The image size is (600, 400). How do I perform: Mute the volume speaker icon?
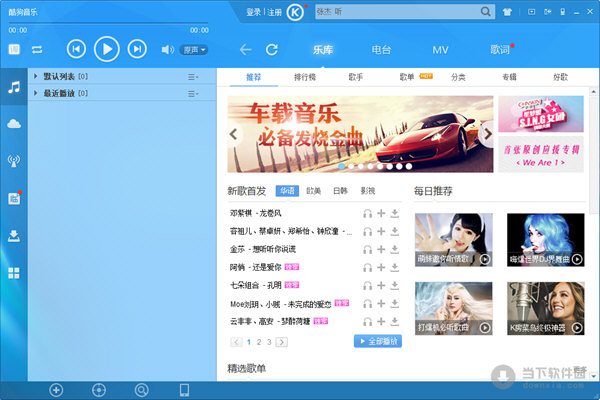pyautogui.click(x=168, y=50)
